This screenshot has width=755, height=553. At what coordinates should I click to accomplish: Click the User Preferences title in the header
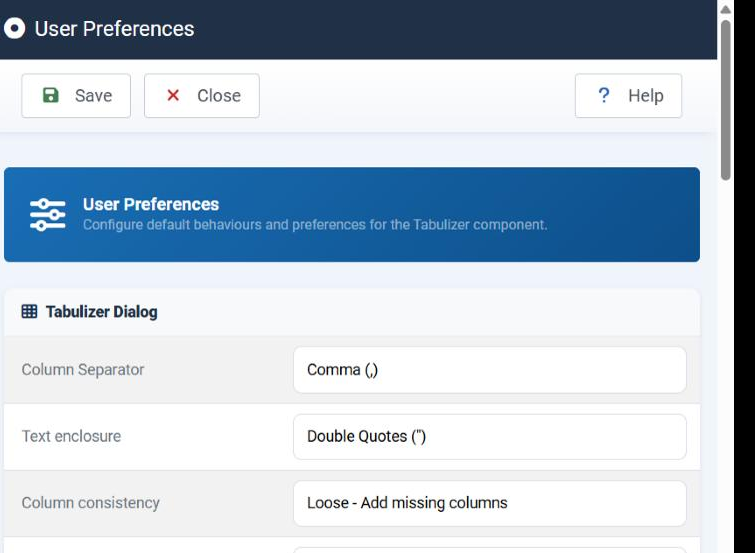click(115, 29)
